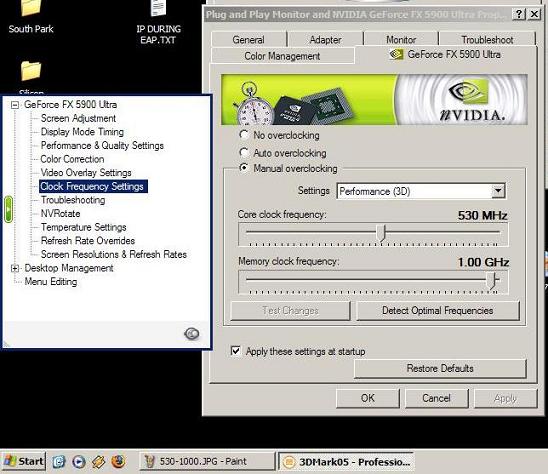Switch to 3DMark05 Professional taskbar window

pos(346,461)
